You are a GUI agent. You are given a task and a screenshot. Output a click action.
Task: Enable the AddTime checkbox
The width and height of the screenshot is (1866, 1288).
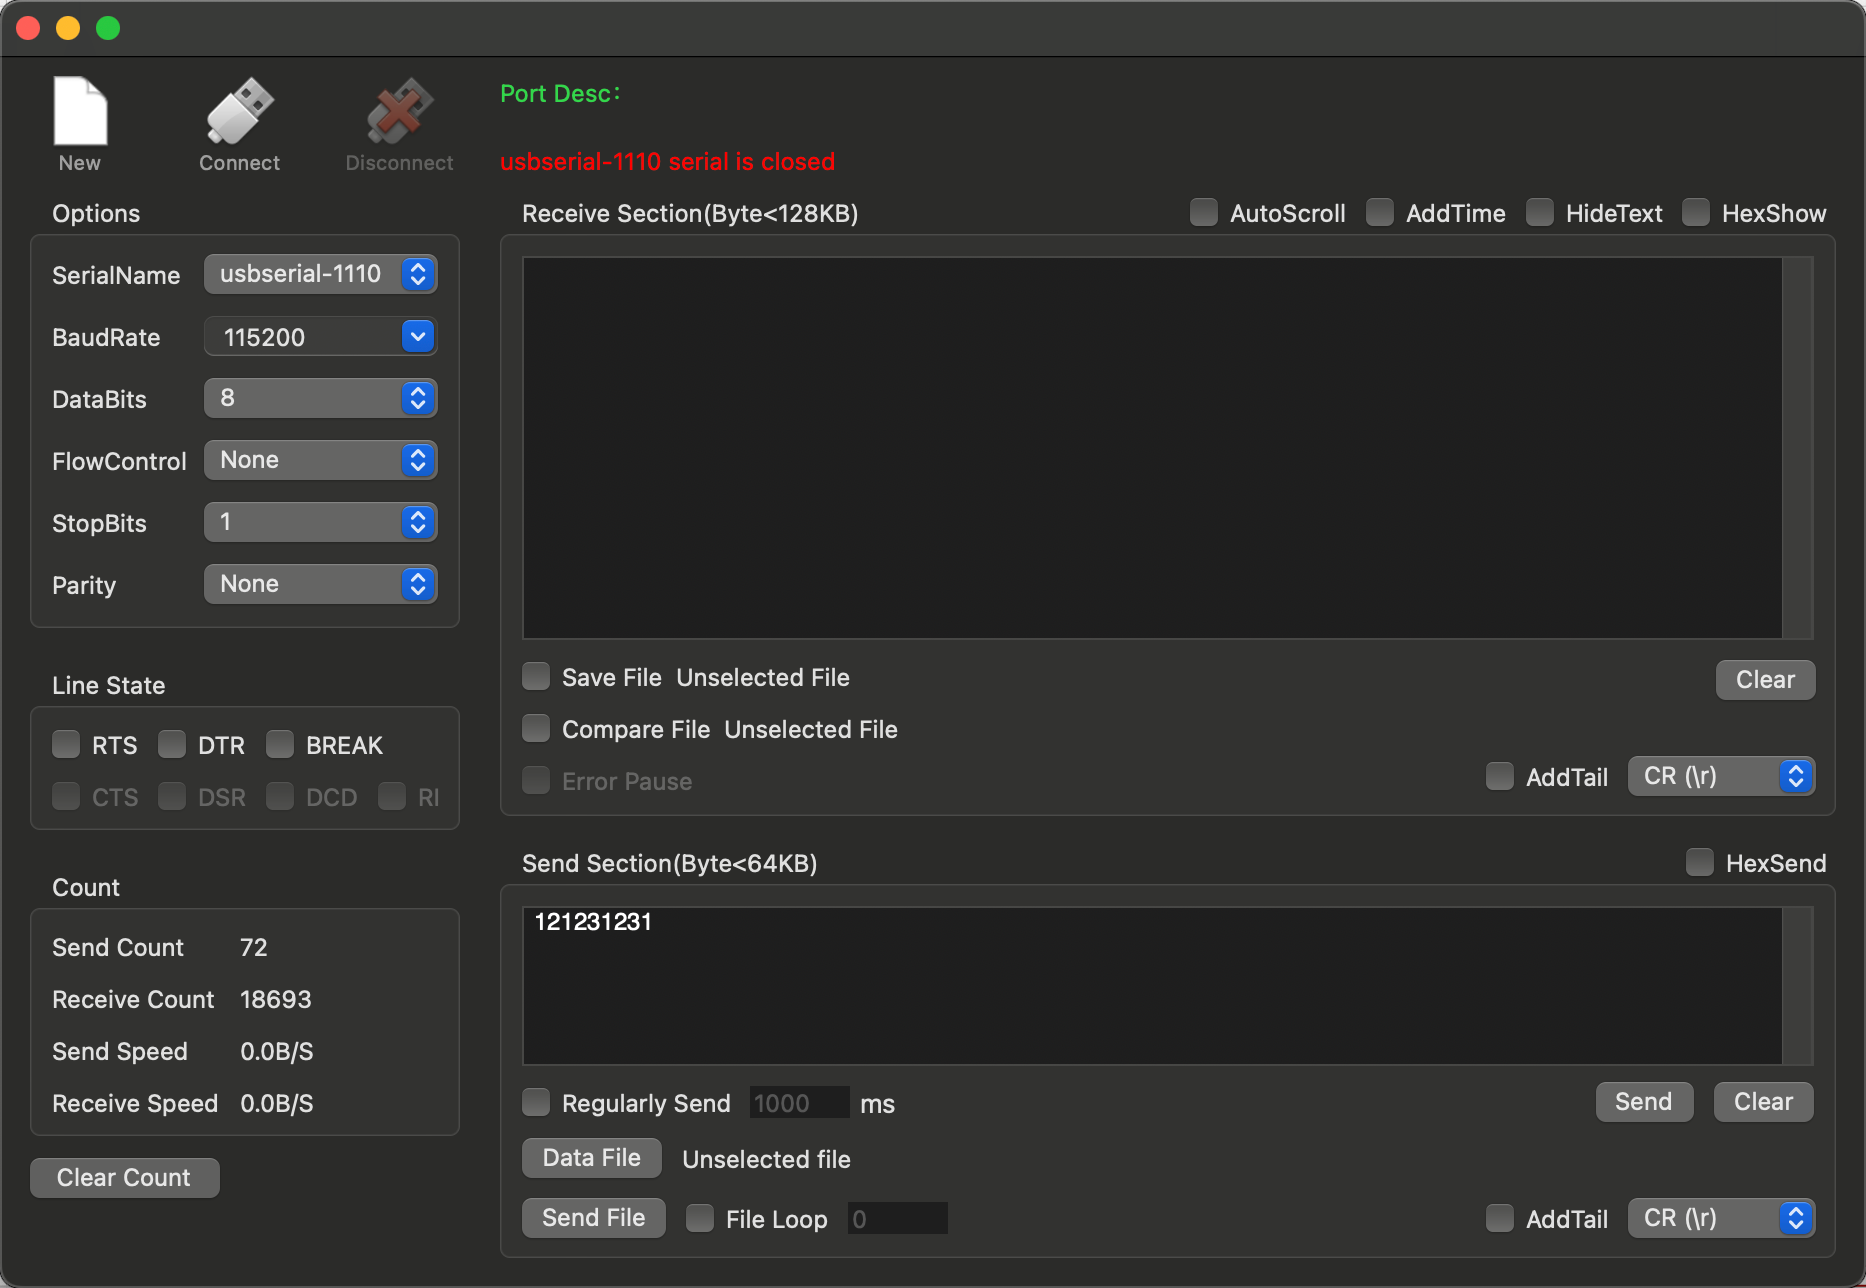[1380, 212]
